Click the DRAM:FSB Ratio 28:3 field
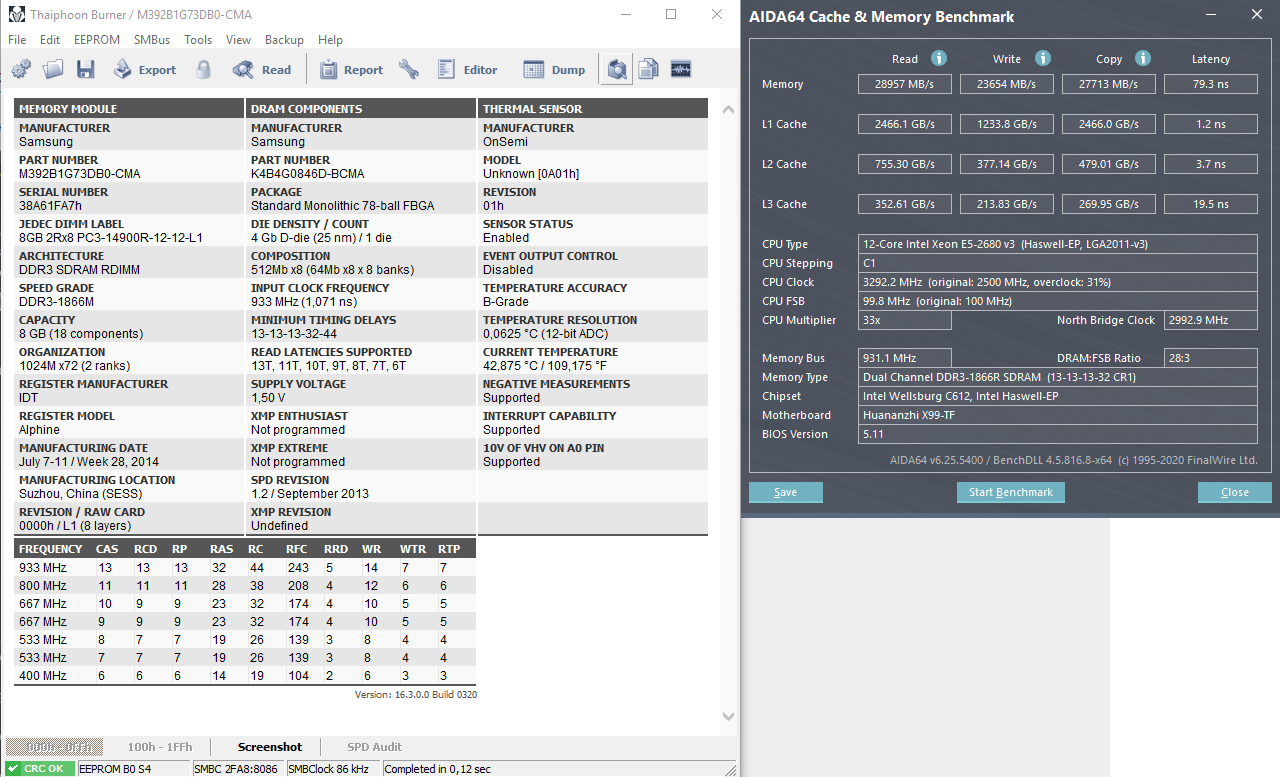This screenshot has width=1283, height=777. point(1211,358)
